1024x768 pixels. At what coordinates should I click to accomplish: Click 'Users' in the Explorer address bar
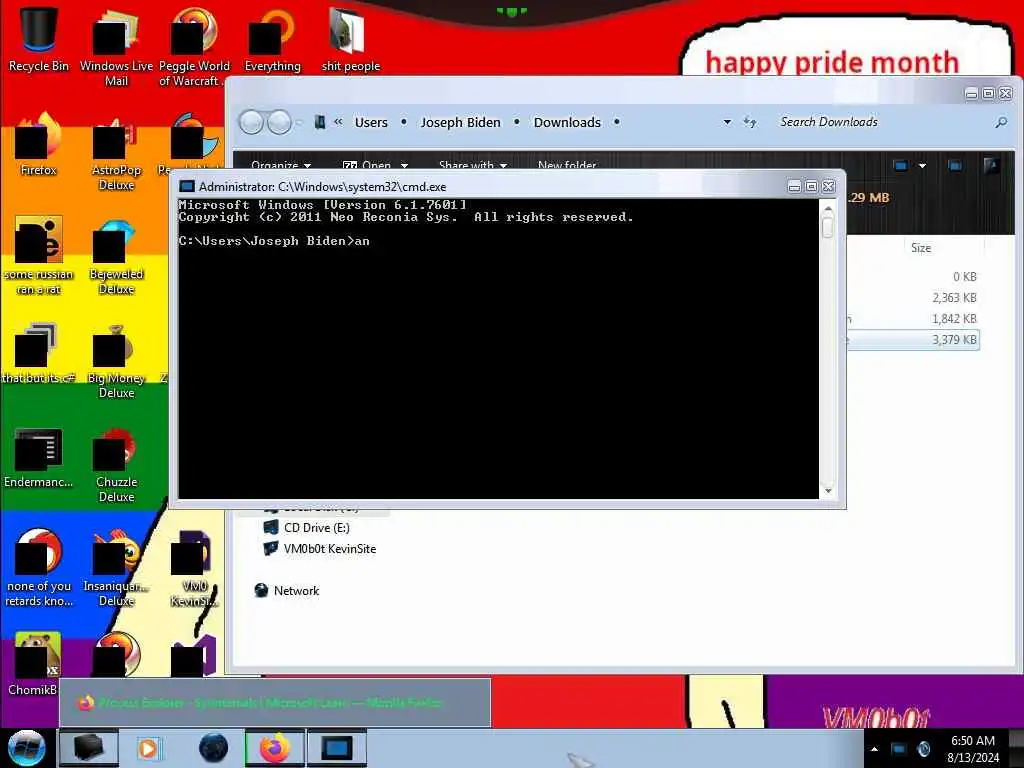pos(371,122)
